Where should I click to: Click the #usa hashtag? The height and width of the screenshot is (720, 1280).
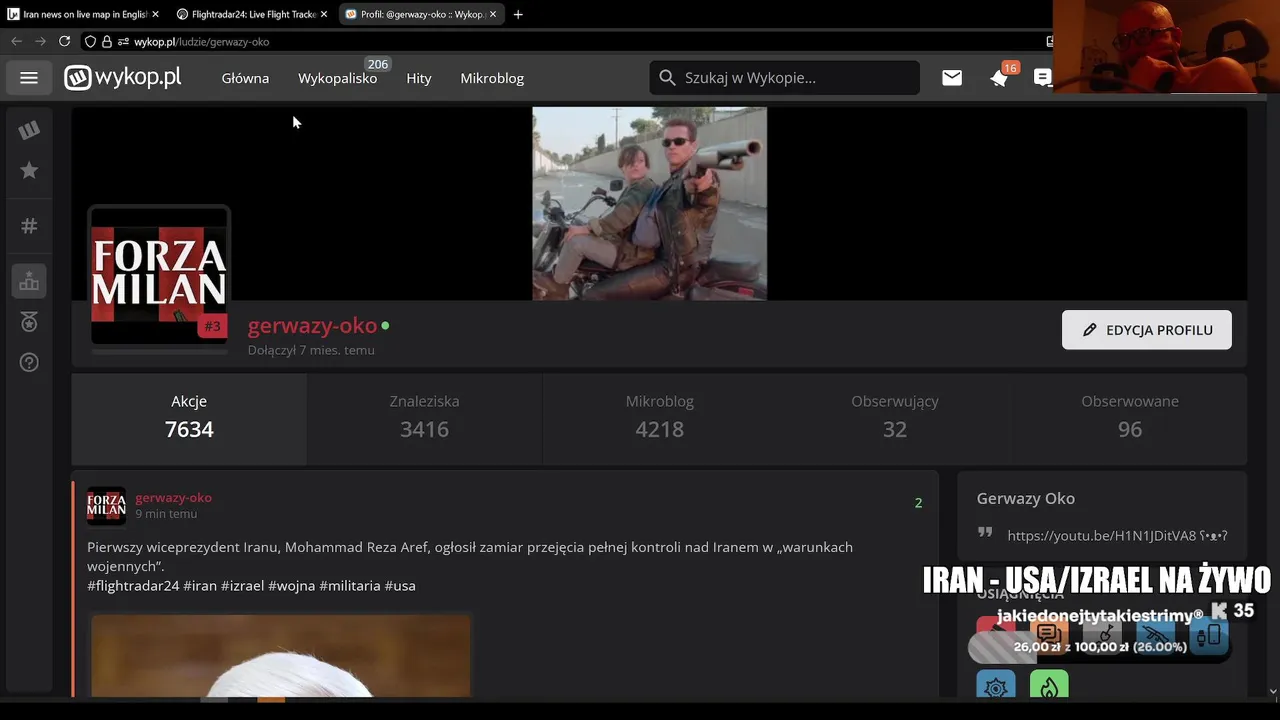pyautogui.click(x=400, y=585)
